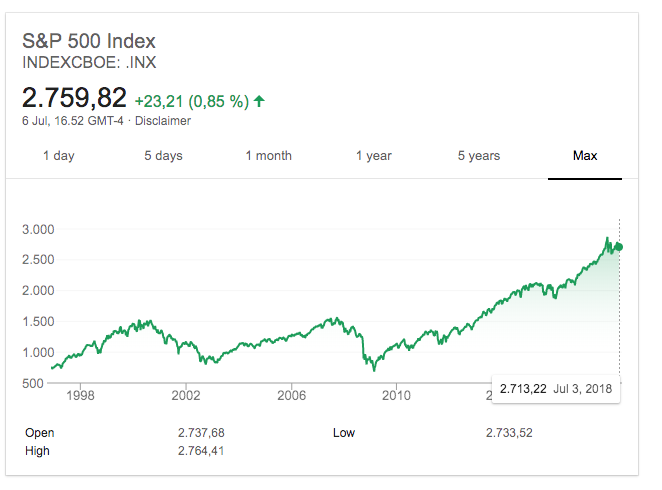This screenshot has width=662, height=490.
Task: Click the Max range tab
Action: click(585, 156)
